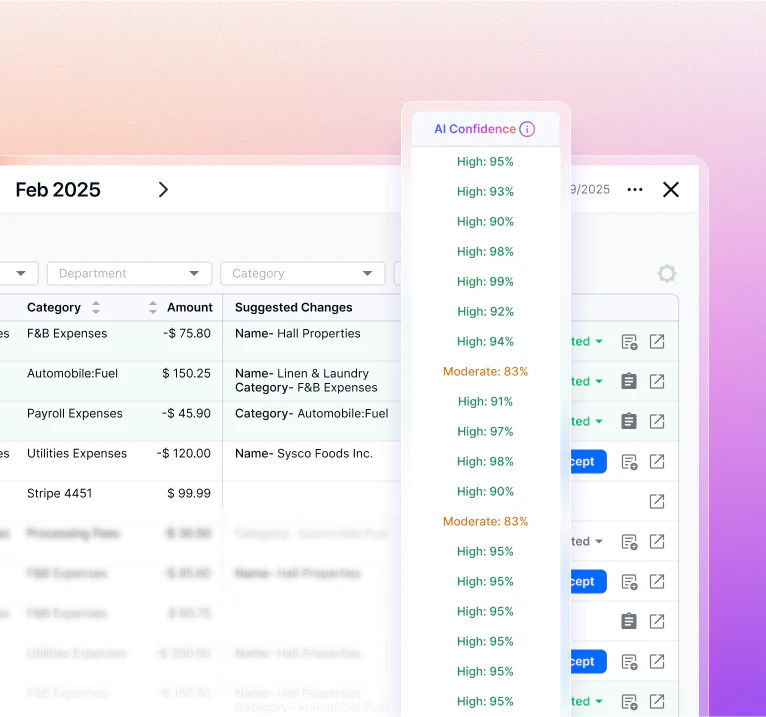Click clipboard notes icon in Payroll Expenses row
This screenshot has height=717, width=766.
[x=629, y=422]
